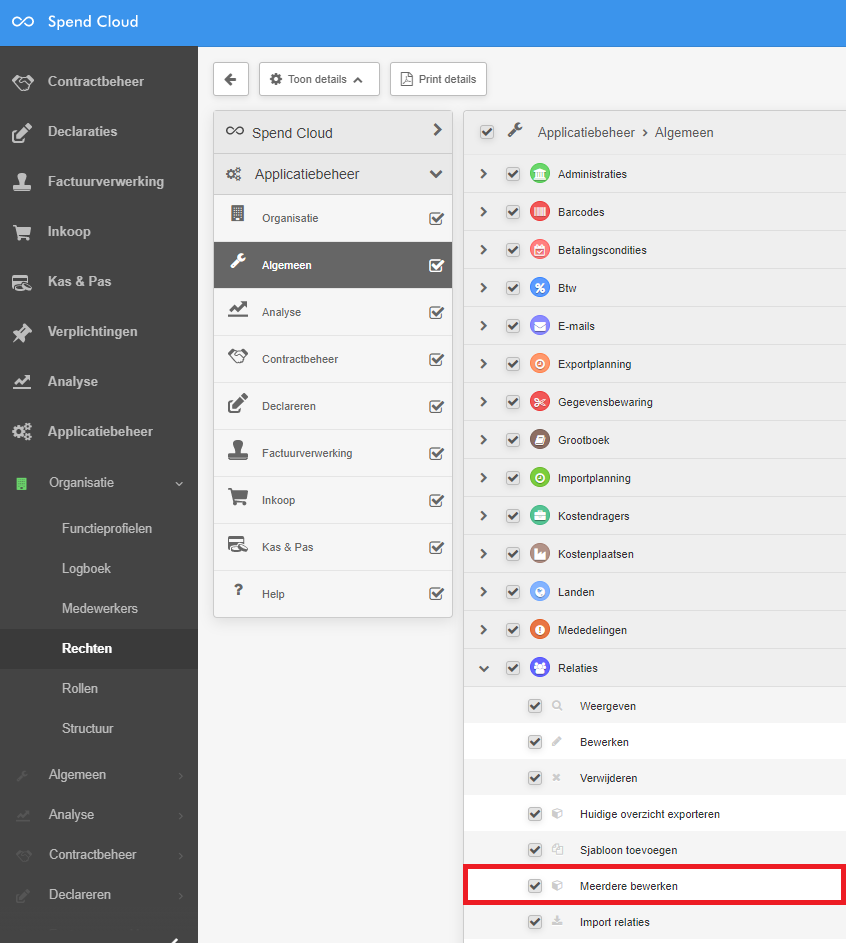Open Structuur in the sidebar
The image size is (846, 943).
pyautogui.click(x=88, y=728)
